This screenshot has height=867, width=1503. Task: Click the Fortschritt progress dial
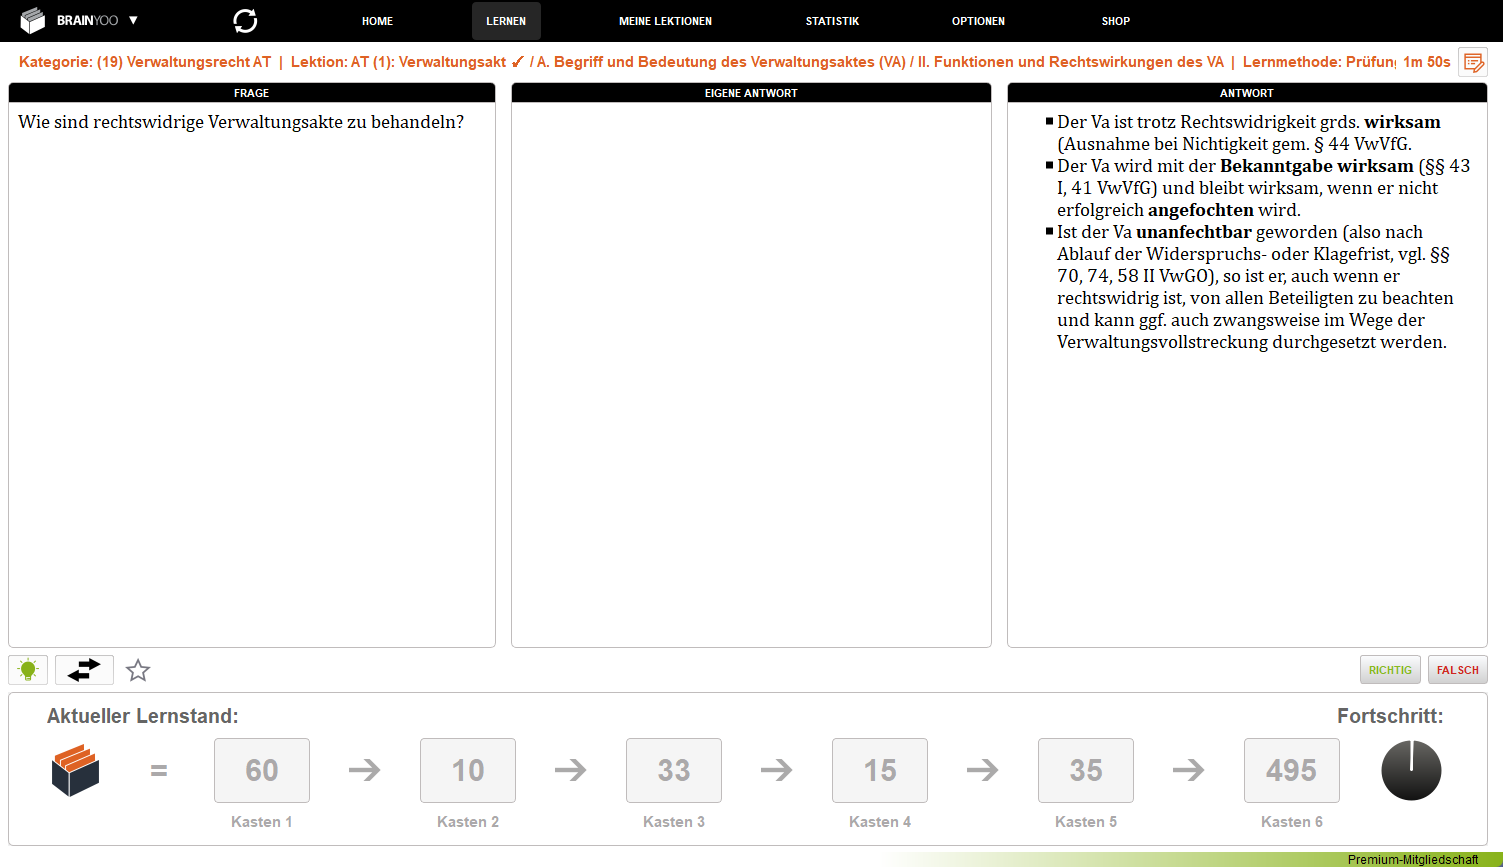pyautogui.click(x=1411, y=771)
